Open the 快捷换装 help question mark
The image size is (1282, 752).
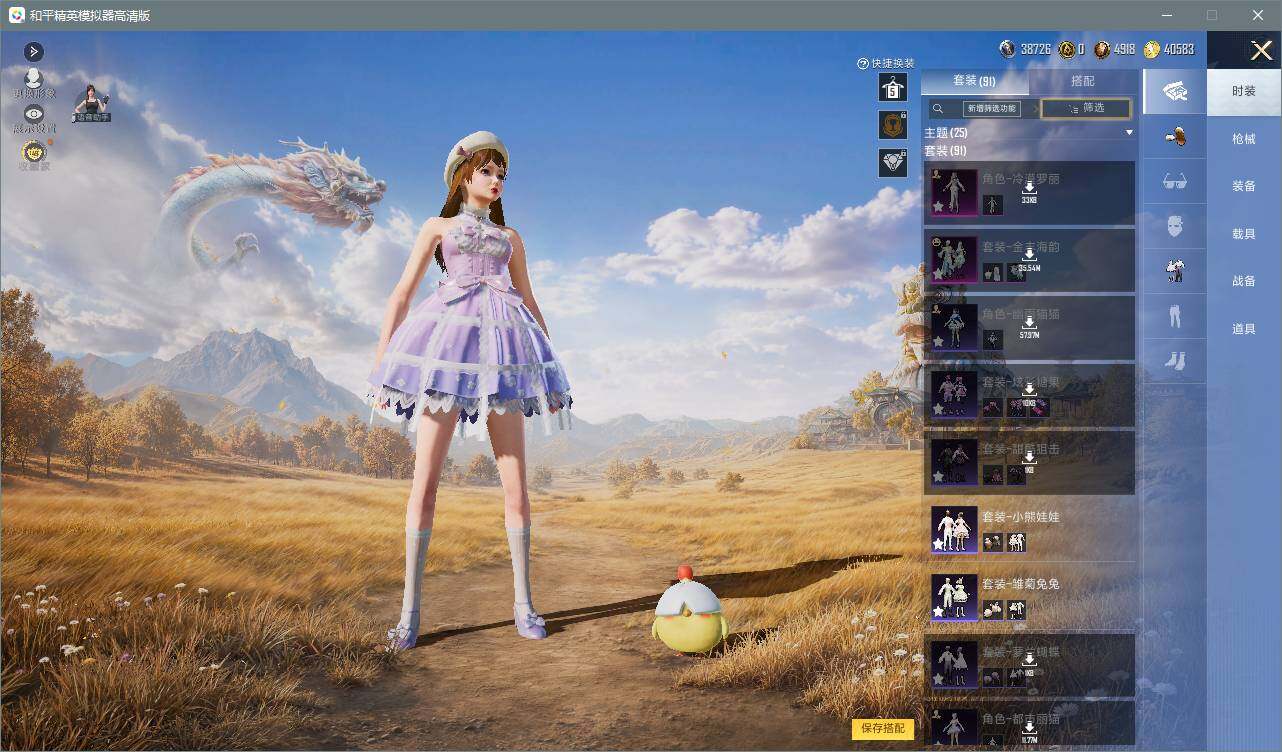(x=863, y=64)
